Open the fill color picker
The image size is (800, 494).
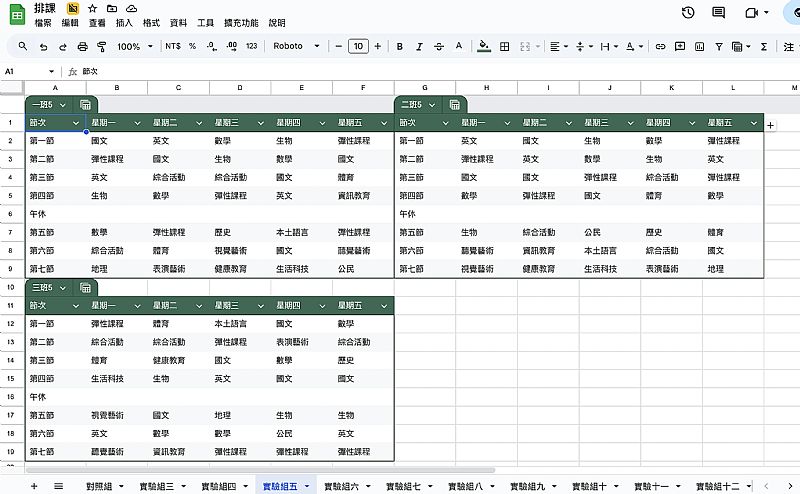[485, 46]
